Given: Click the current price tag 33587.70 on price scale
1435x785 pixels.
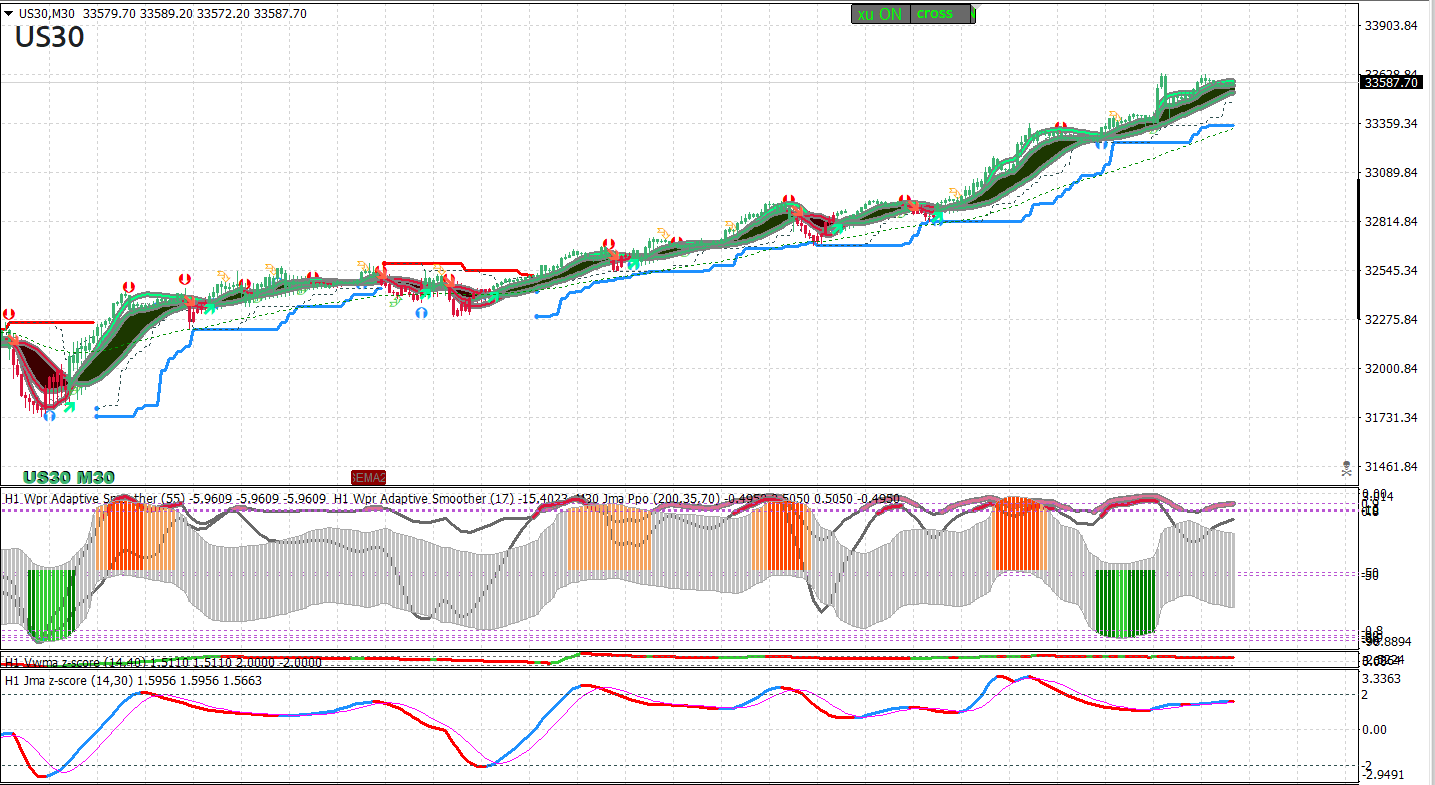Looking at the screenshot, I should pyautogui.click(x=1390, y=83).
